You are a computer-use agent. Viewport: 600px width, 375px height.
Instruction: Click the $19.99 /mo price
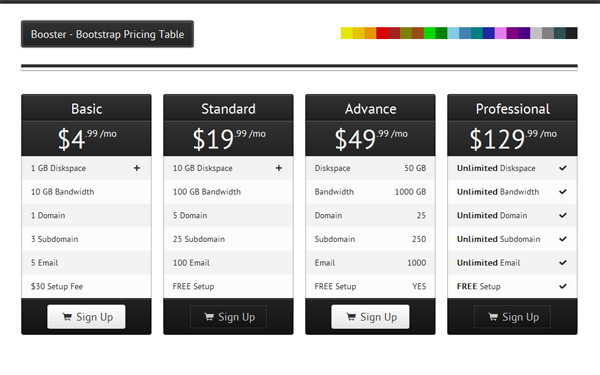[229, 139]
